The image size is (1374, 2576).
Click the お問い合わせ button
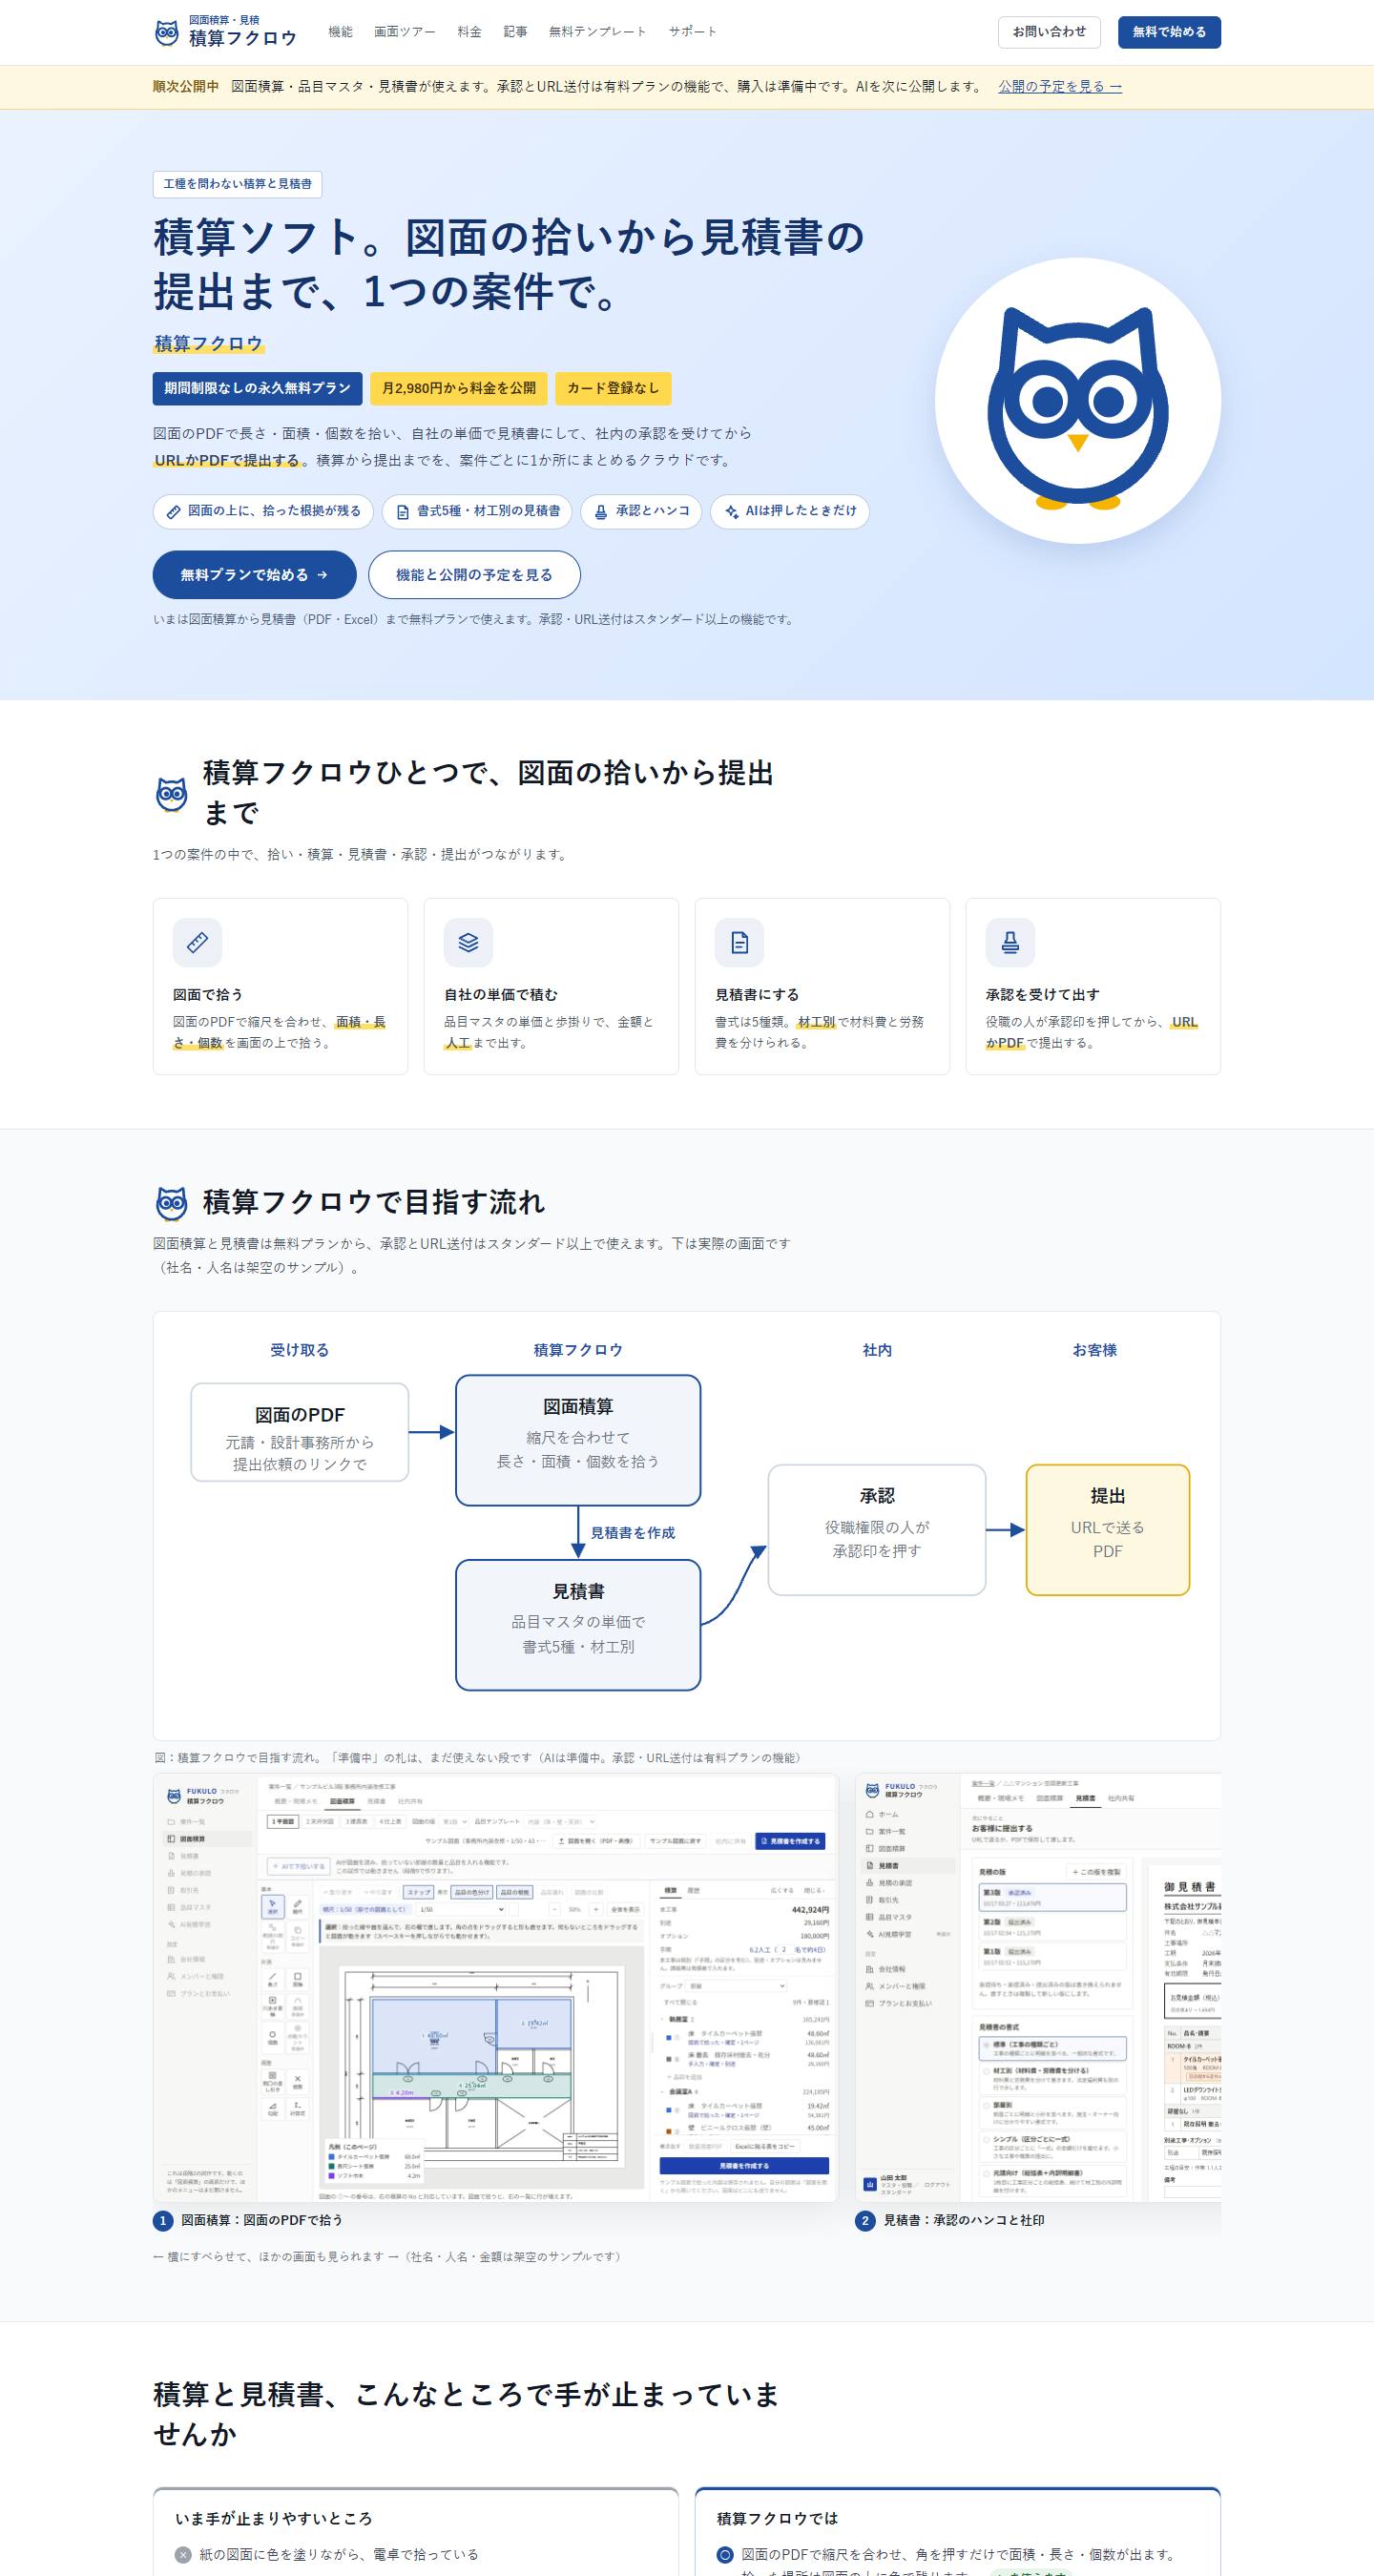coord(1049,32)
